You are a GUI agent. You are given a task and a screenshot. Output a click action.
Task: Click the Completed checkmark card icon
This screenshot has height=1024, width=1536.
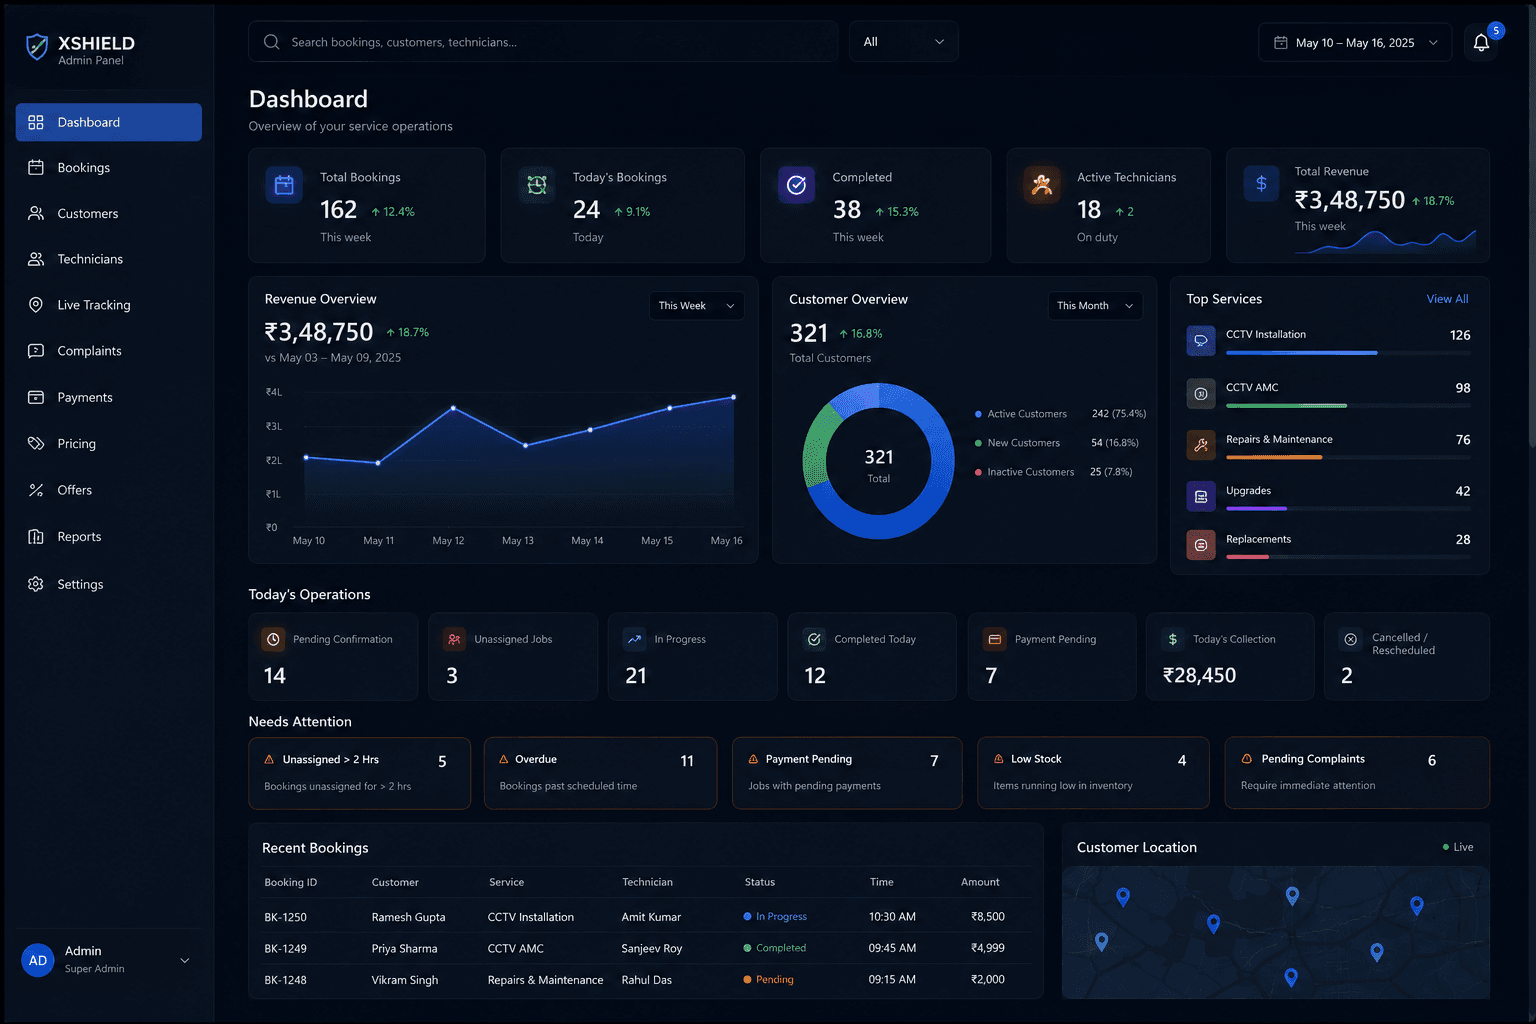[796, 185]
